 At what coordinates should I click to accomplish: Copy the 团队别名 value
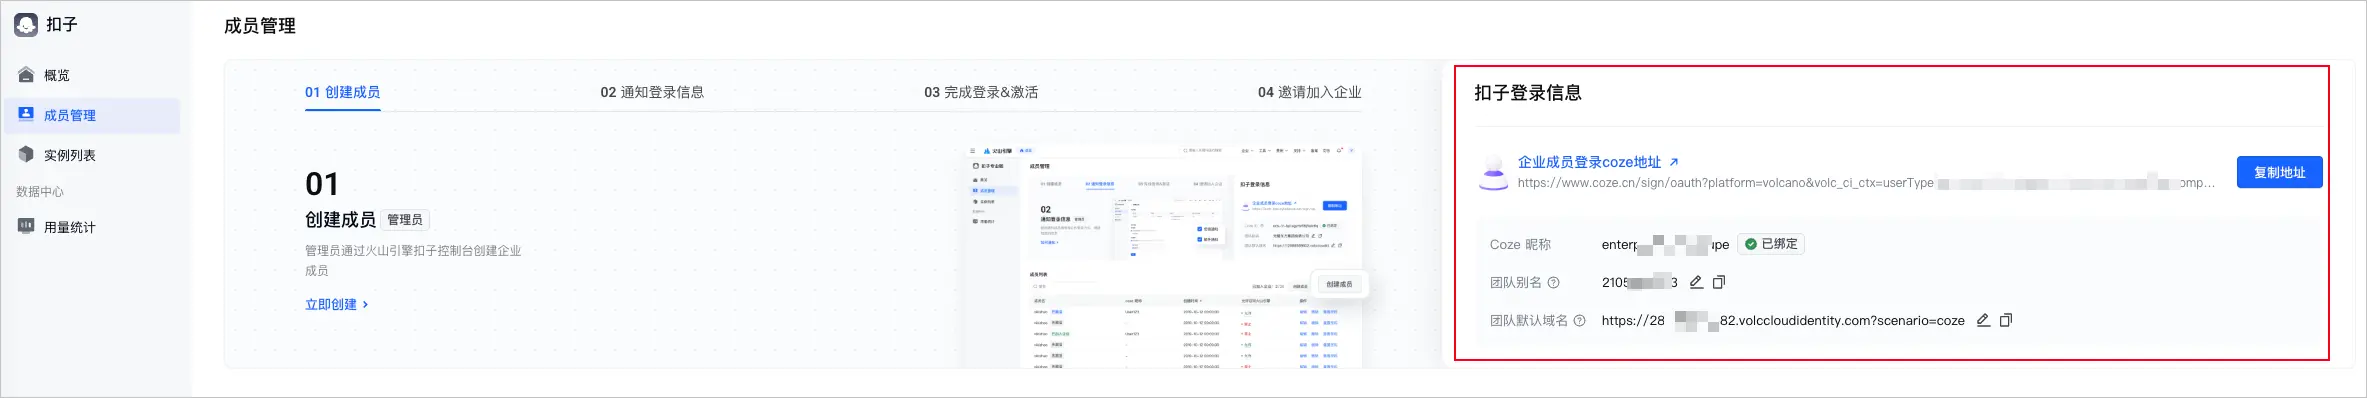(1719, 283)
